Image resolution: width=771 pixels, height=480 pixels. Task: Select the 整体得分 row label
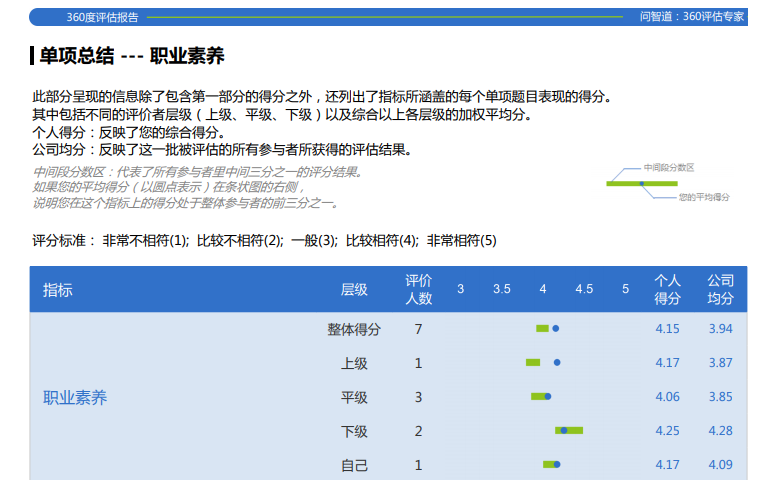354,329
